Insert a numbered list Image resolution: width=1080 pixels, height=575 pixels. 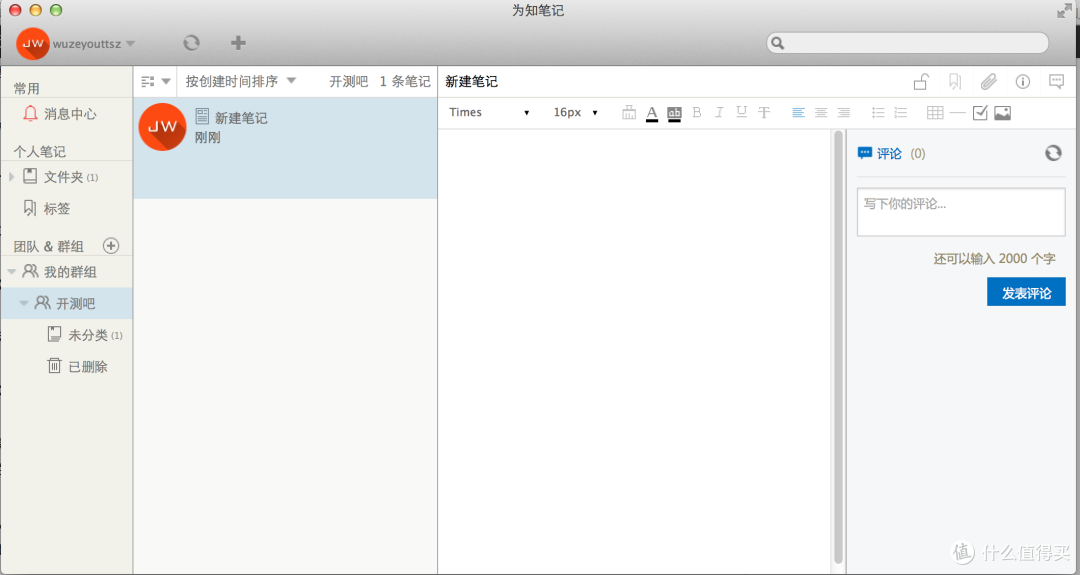900,112
